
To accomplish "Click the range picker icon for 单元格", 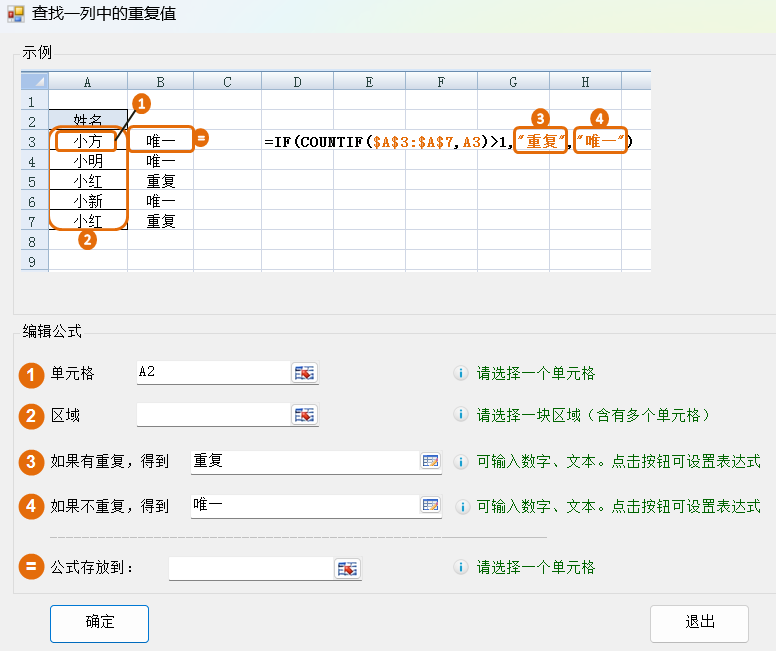I will pos(304,373).
